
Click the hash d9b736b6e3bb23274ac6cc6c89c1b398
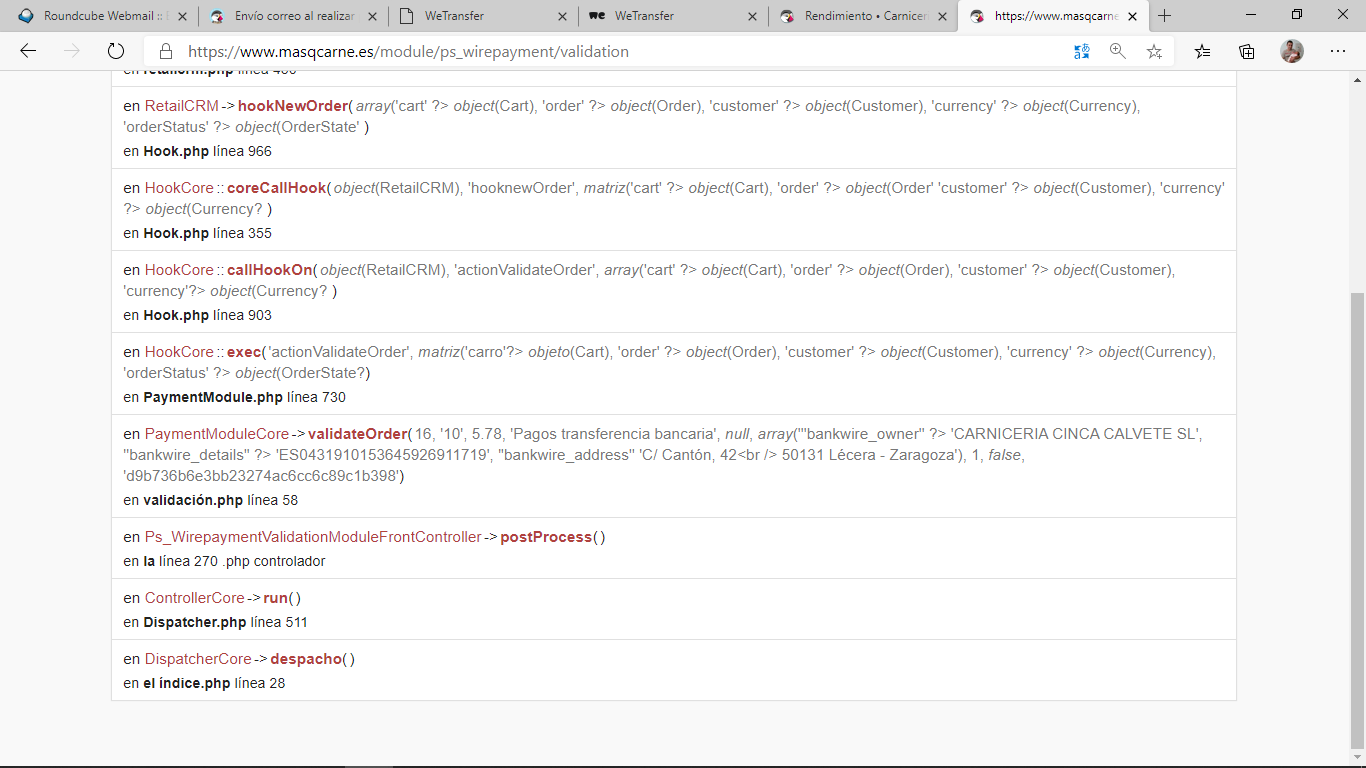pyautogui.click(x=263, y=476)
